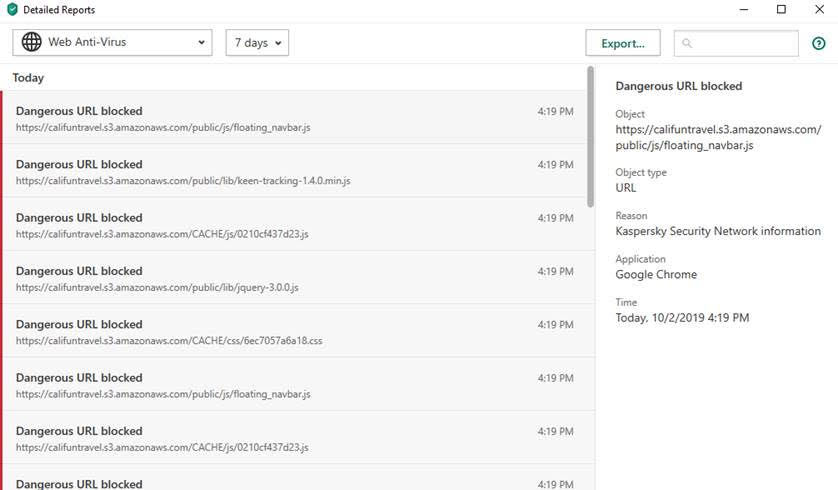
Task: Maximize the Detailed Reports window
Action: click(x=781, y=10)
